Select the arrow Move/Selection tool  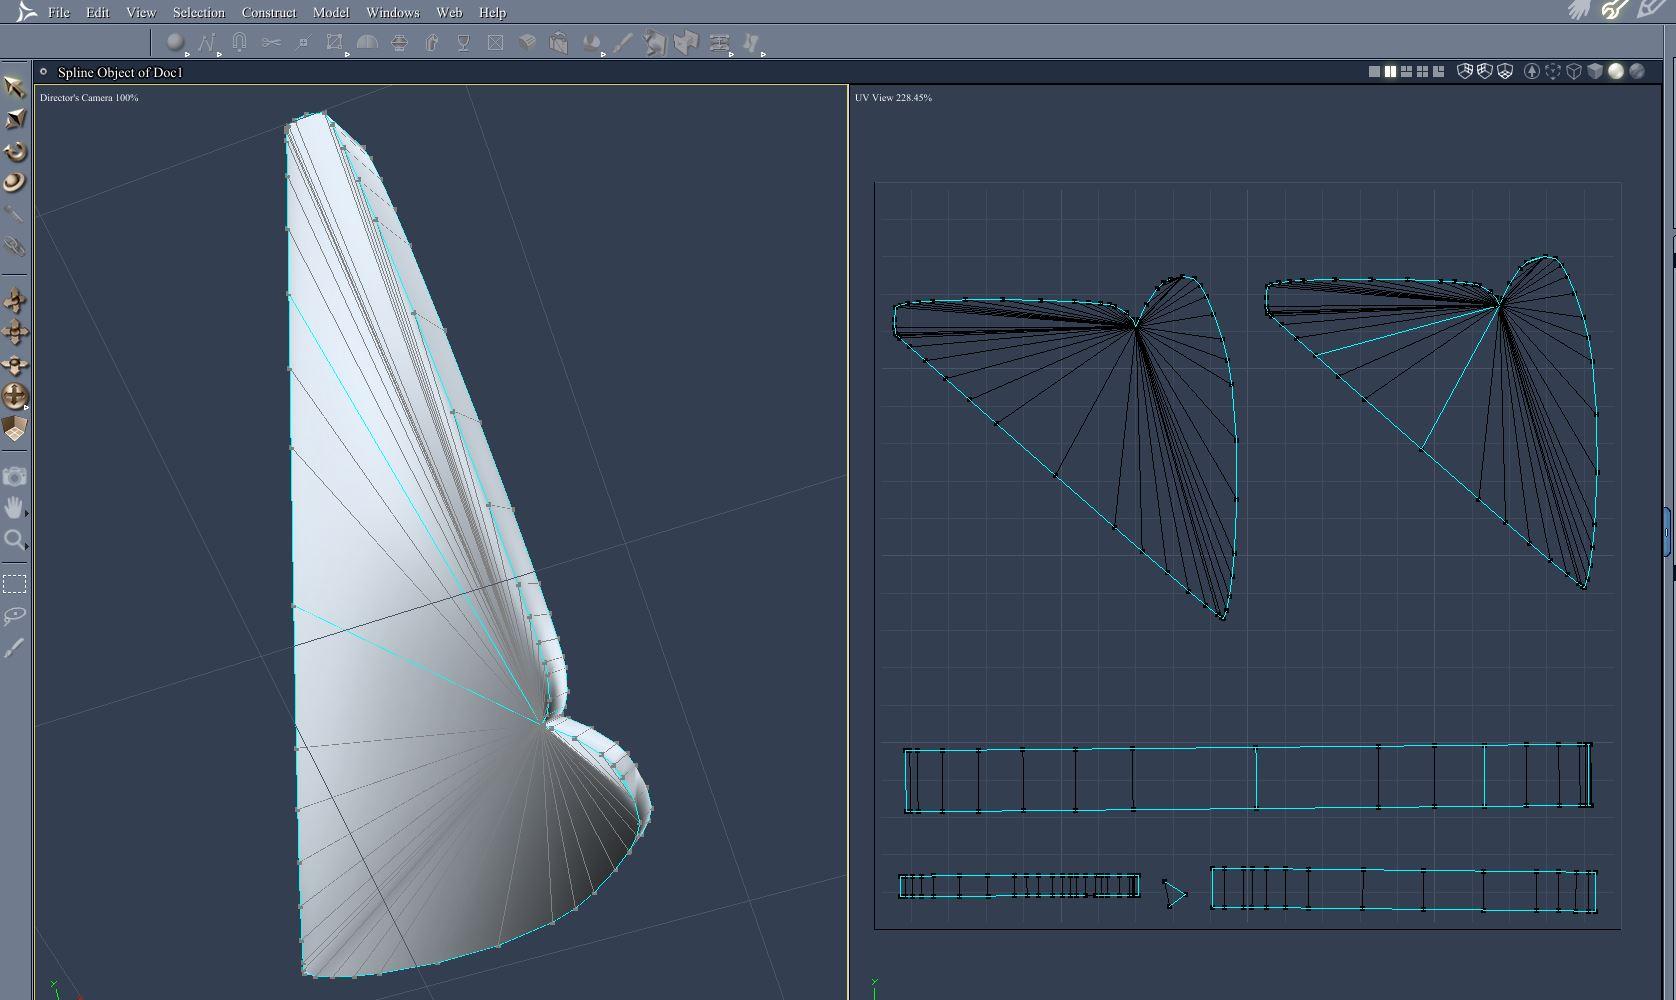(14, 86)
